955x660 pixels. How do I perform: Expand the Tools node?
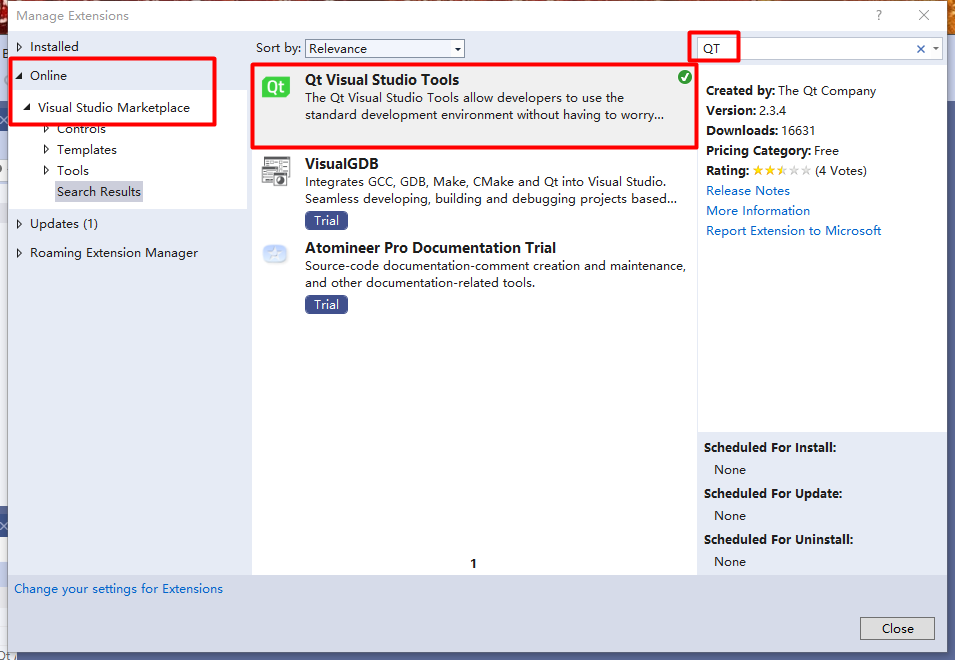coord(46,170)
